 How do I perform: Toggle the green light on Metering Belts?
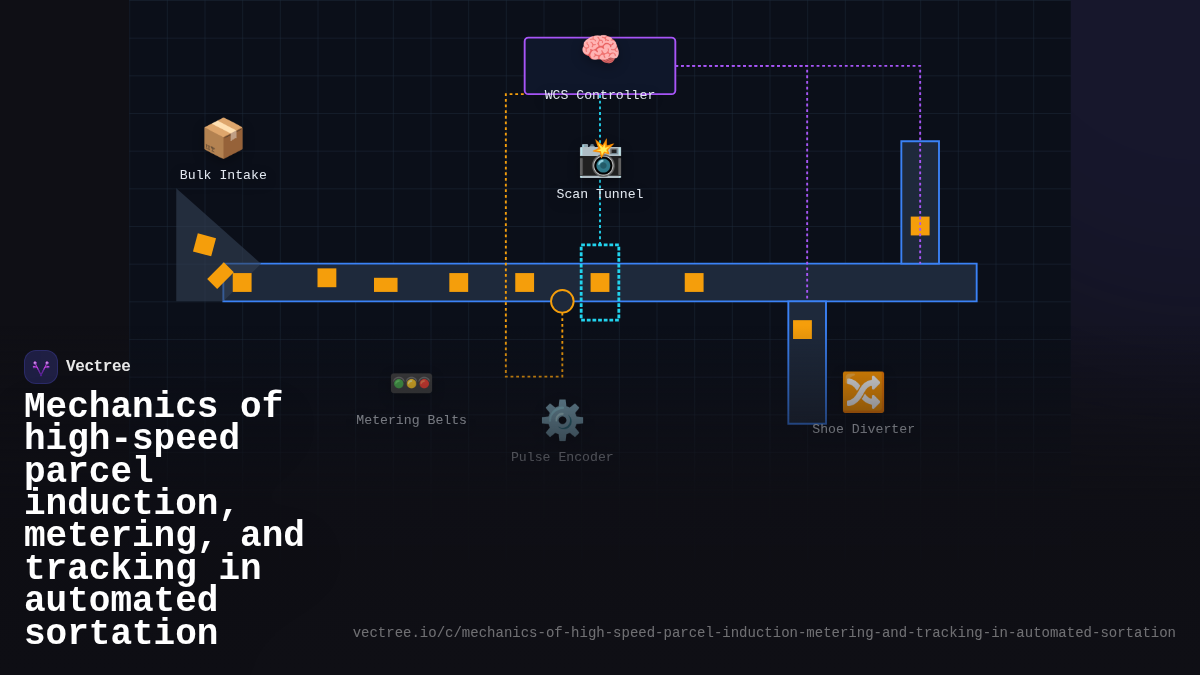point(400,382)
